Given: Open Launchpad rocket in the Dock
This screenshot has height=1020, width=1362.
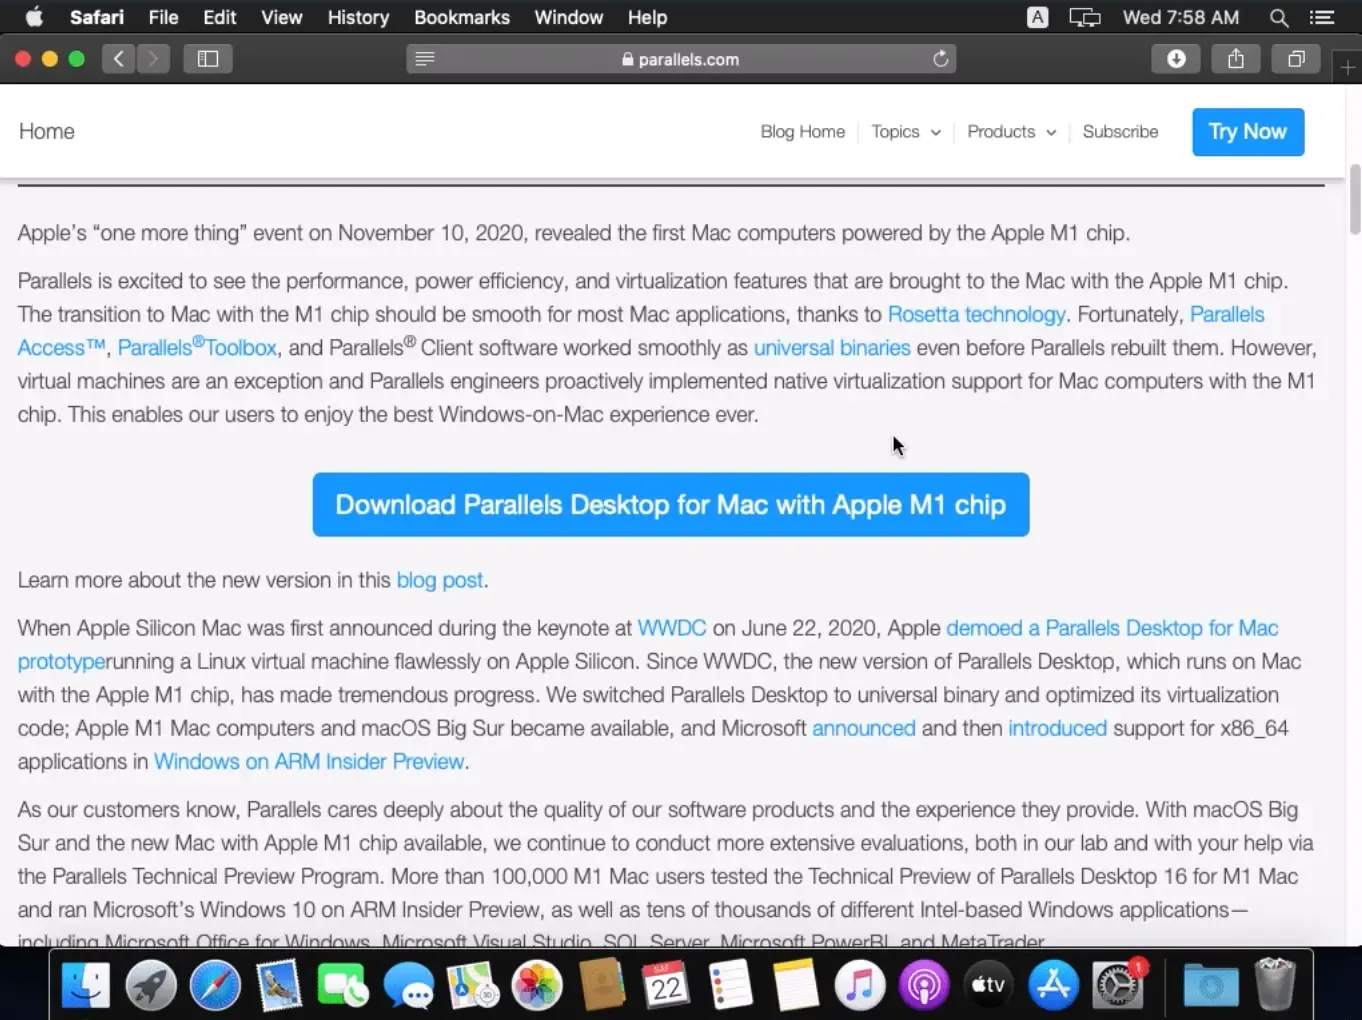Looking at the screenshot, I should pos(151,985).
